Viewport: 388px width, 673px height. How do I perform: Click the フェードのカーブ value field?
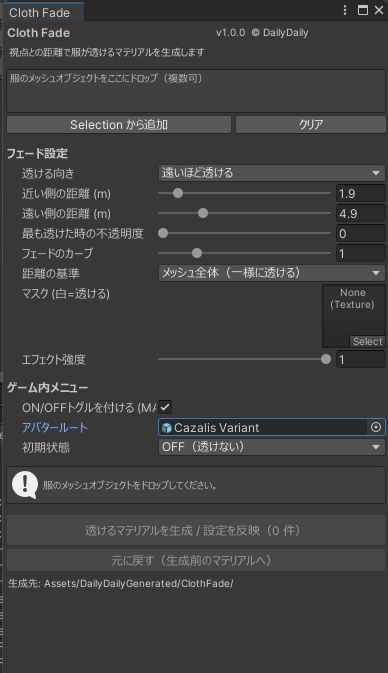point(361,254)
